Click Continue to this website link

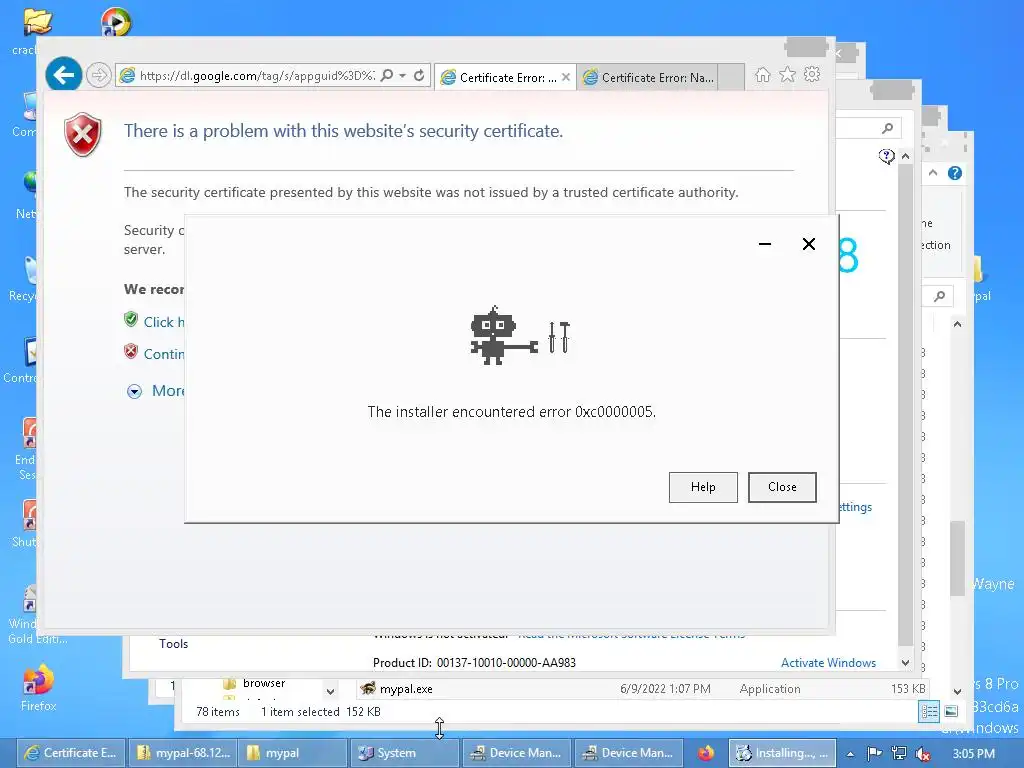pyautogui.click(x=163, y=354)
